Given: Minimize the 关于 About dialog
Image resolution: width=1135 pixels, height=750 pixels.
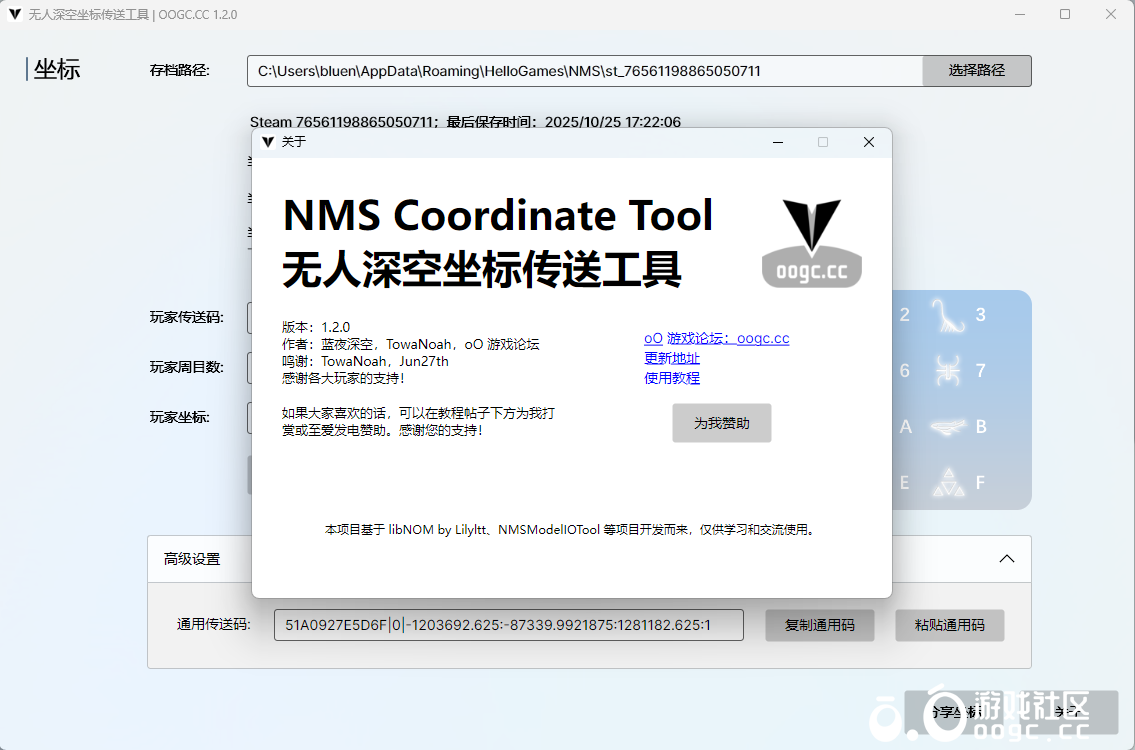Looking at the screenshot, I should 778,142.
